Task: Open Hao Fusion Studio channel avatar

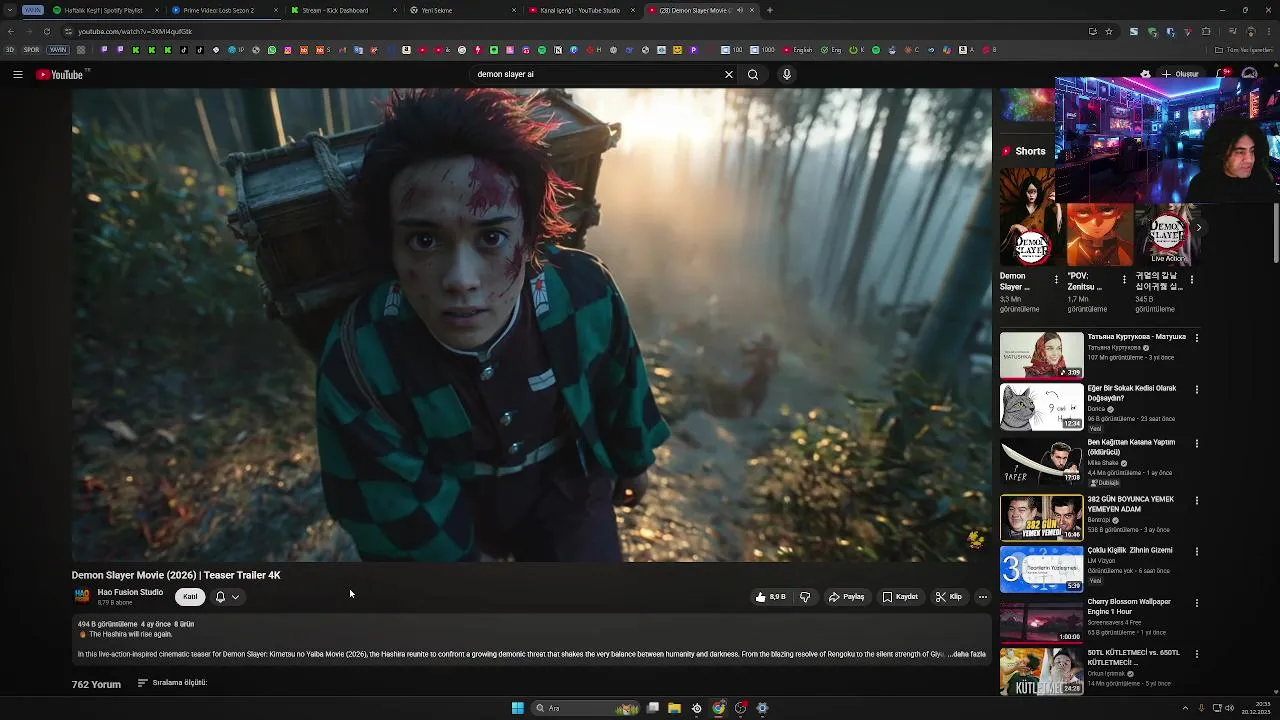Action: pos(82,596)
